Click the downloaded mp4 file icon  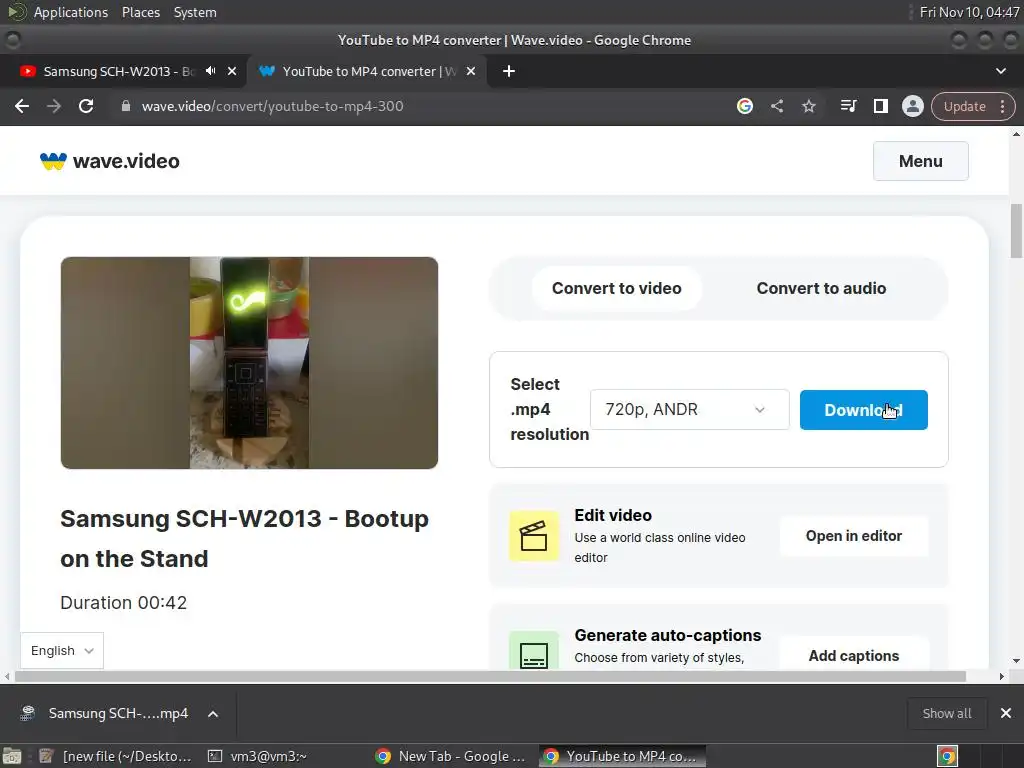click(27, 713)
